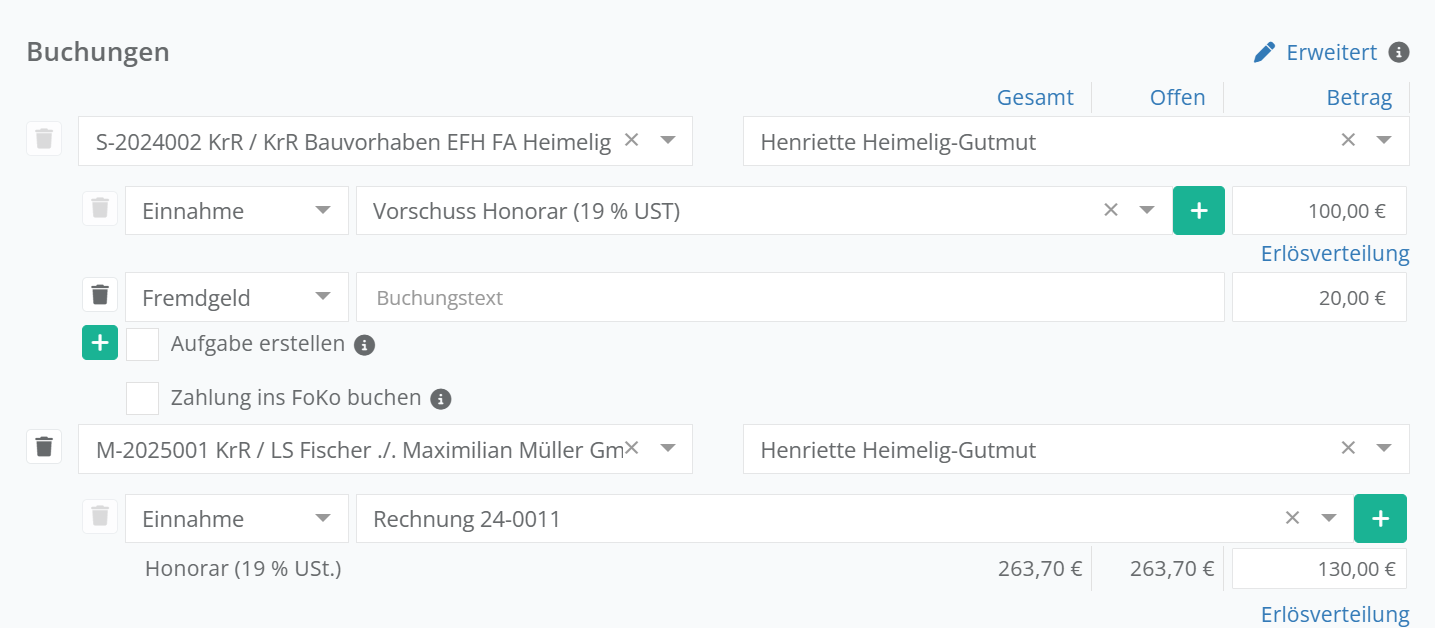Open the Fremdgeld booking type dropdown
Screen dimensions: 1435x628
pyautogui.click(x=322, y=297)
